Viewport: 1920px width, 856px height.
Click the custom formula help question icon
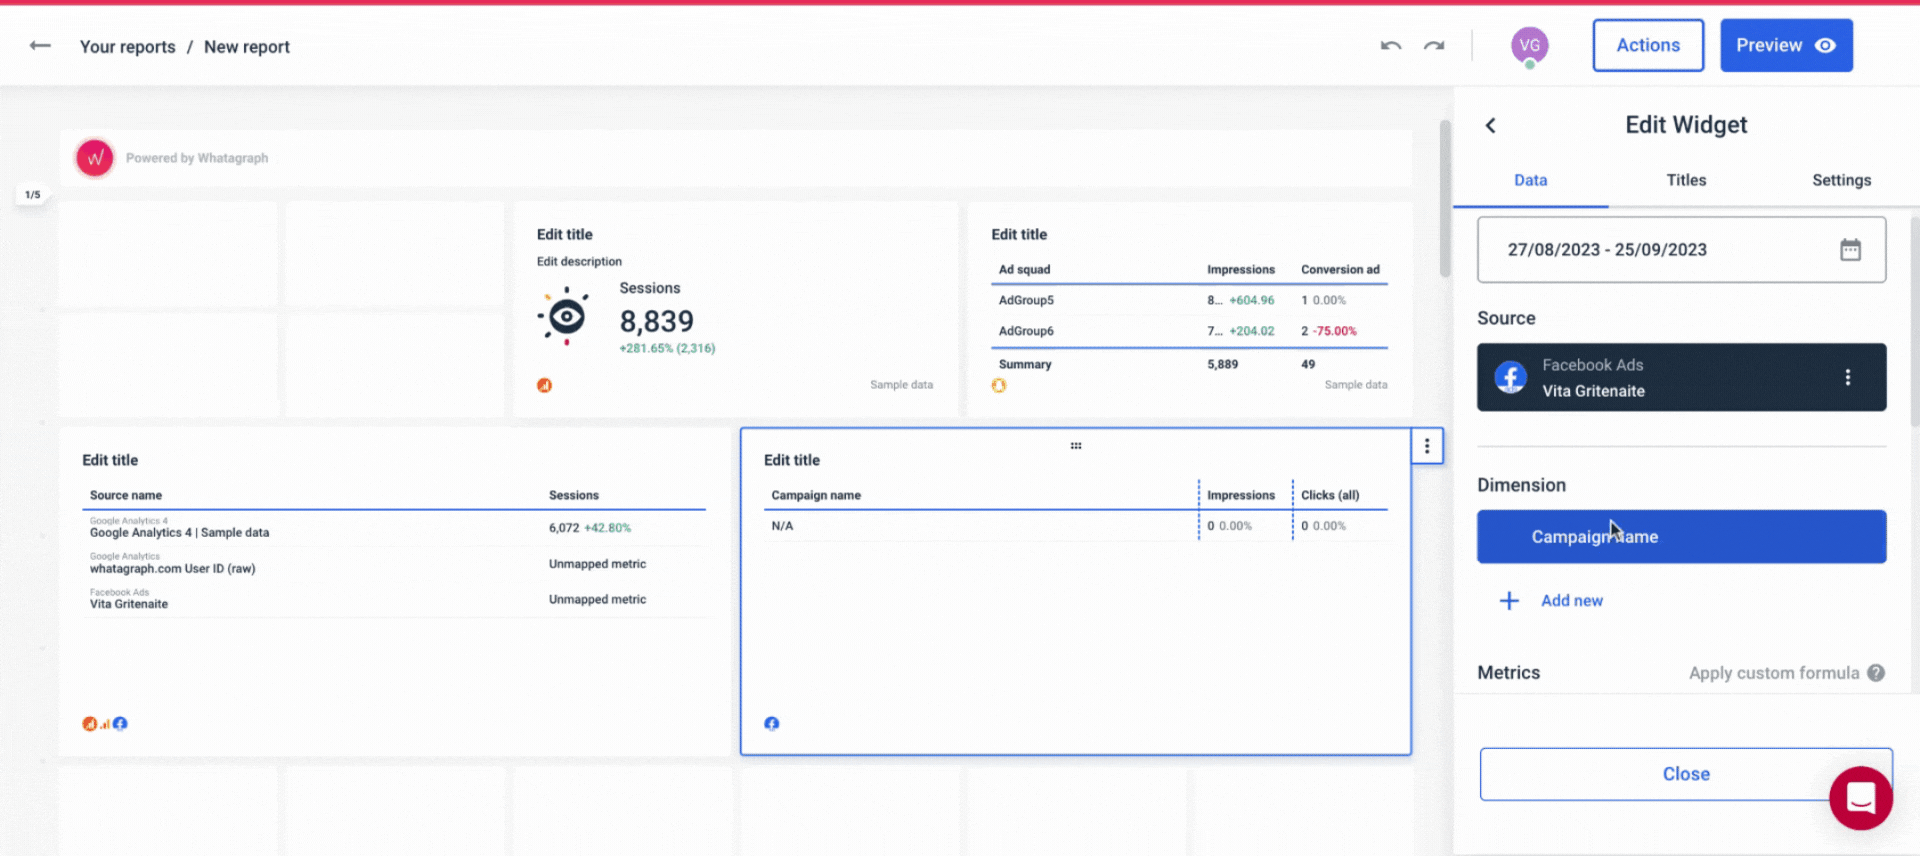(x=1876, y=673)
